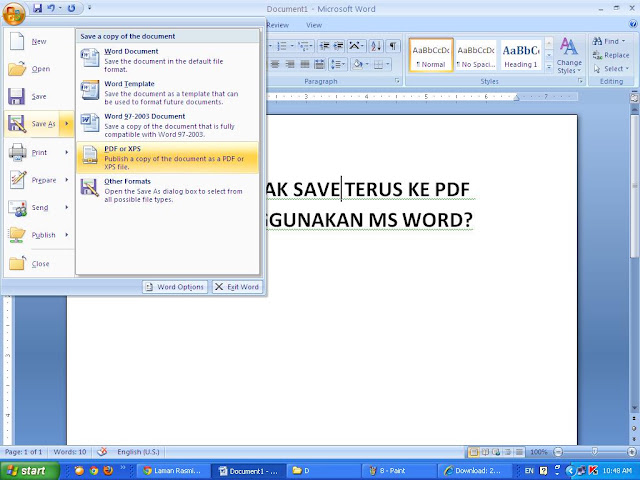Expand the Prepare submenu arrow
This screenshot has height=480, width=640.
coord(67,180)
